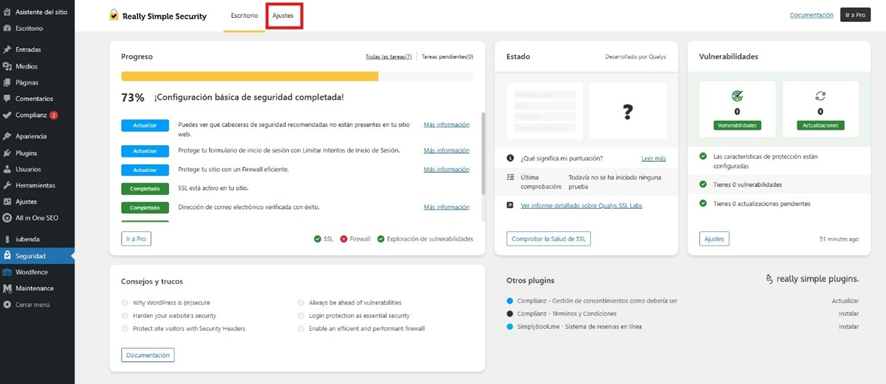Screen dimensions: 886x384
Task: Click Actualizar button for security headers task
Action: pos(145,125)
